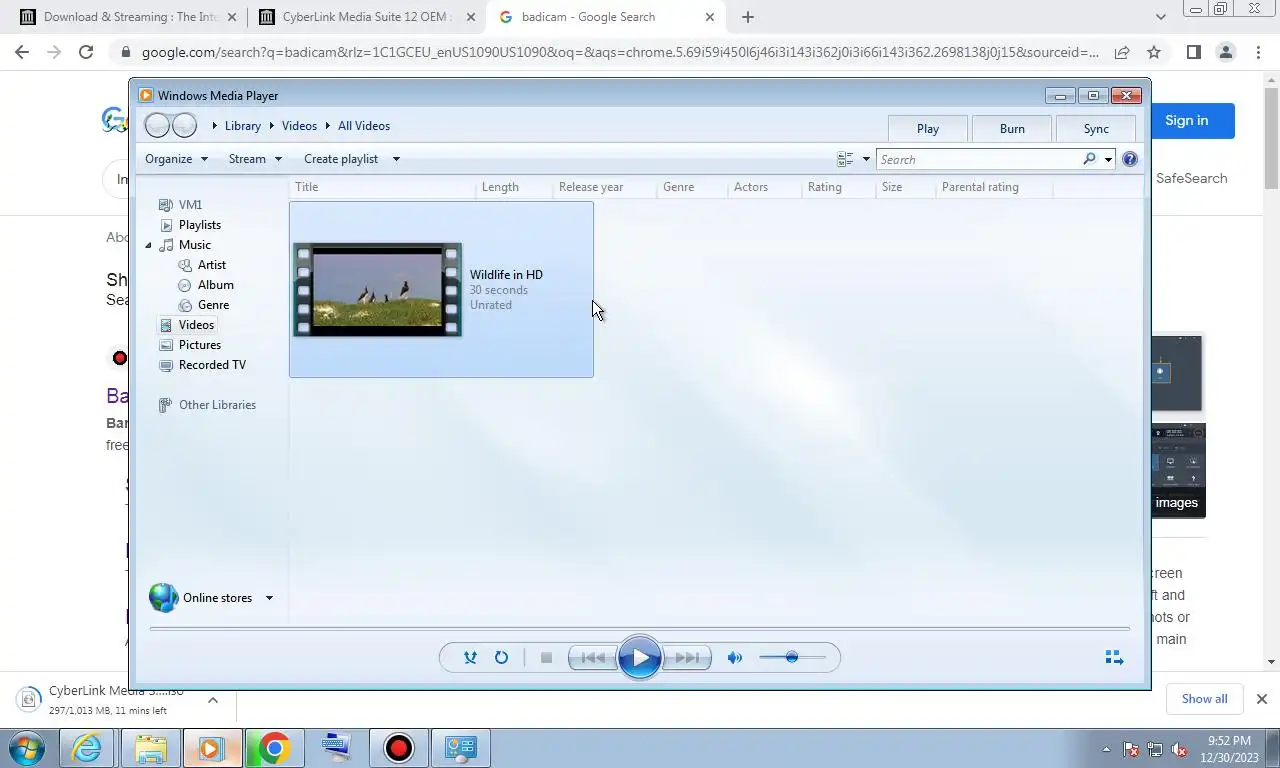Go to previous track in Media Player

pos(593,658)
